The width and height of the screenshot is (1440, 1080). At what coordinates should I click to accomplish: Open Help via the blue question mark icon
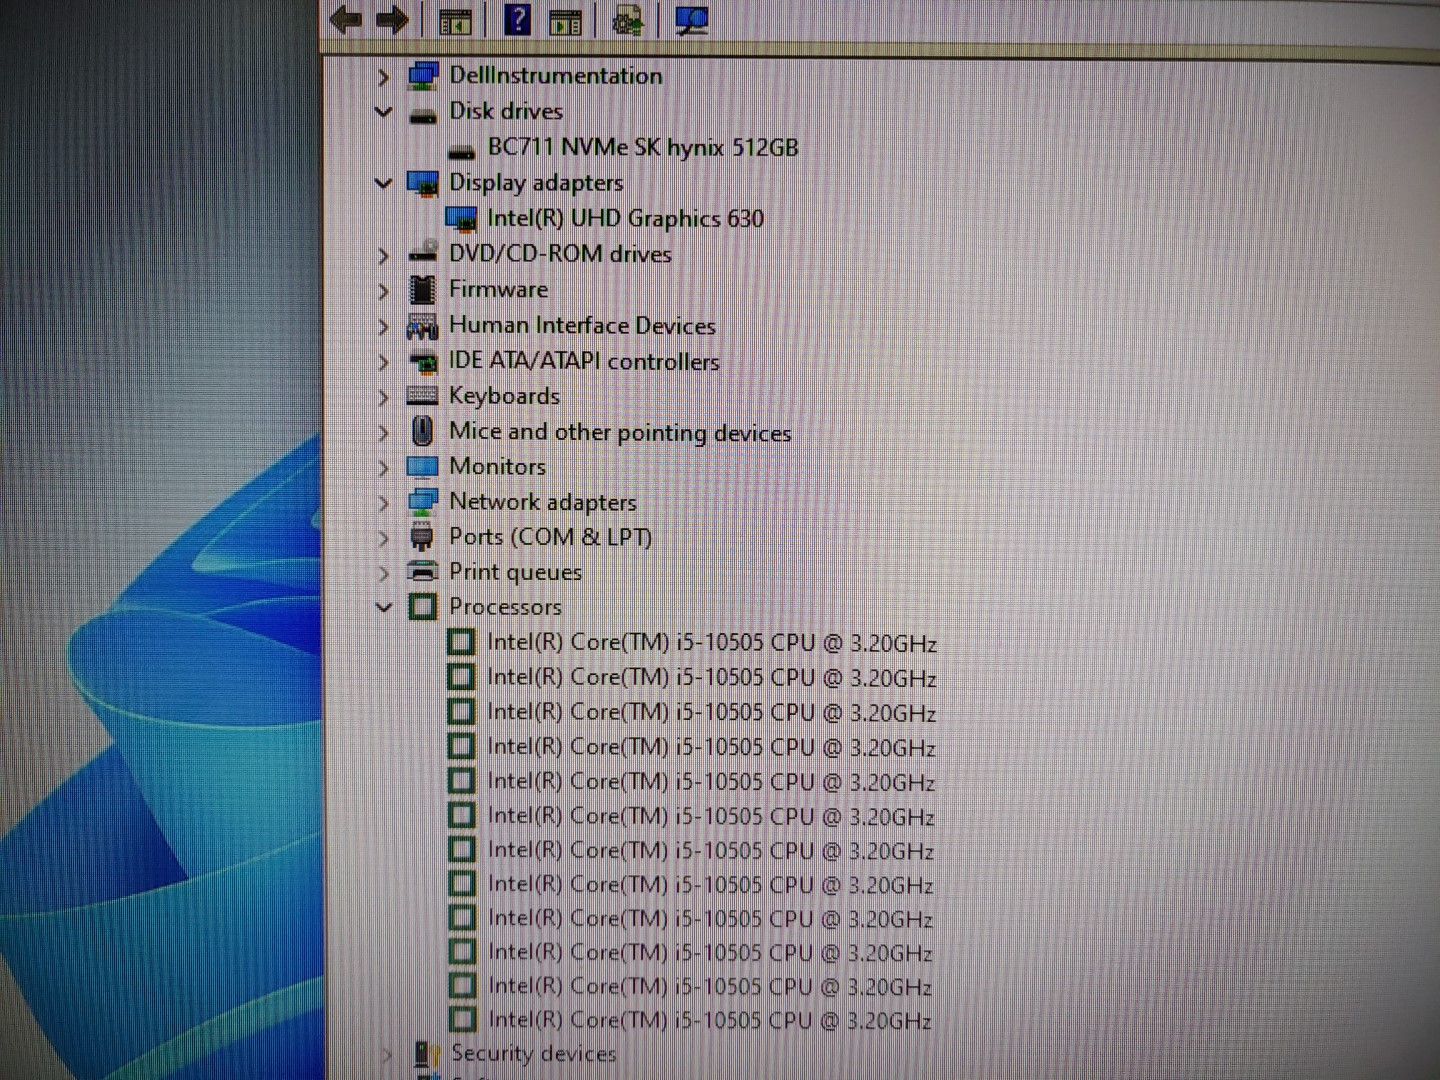click(517, 19)
